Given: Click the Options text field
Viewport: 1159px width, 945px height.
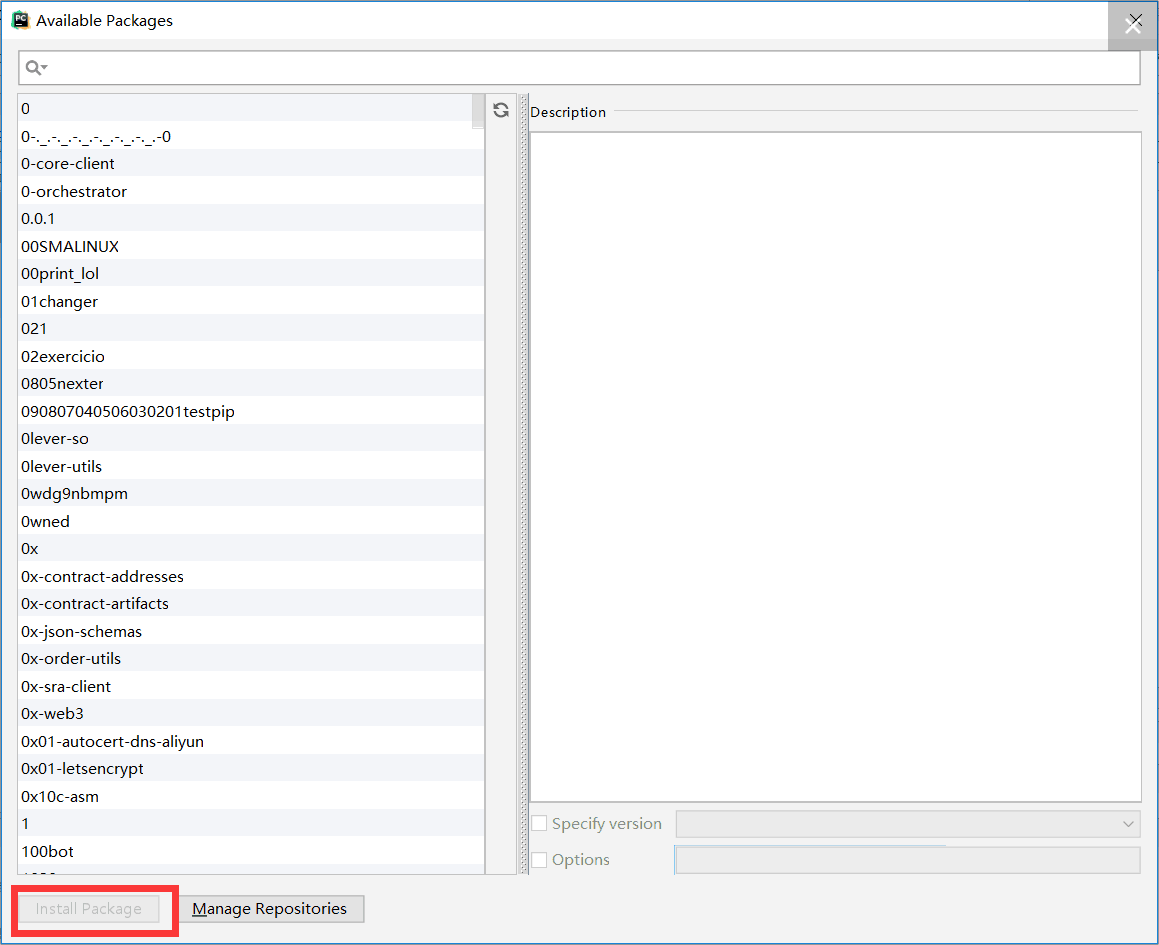Looking at the screenshot, I should point(908,860).
